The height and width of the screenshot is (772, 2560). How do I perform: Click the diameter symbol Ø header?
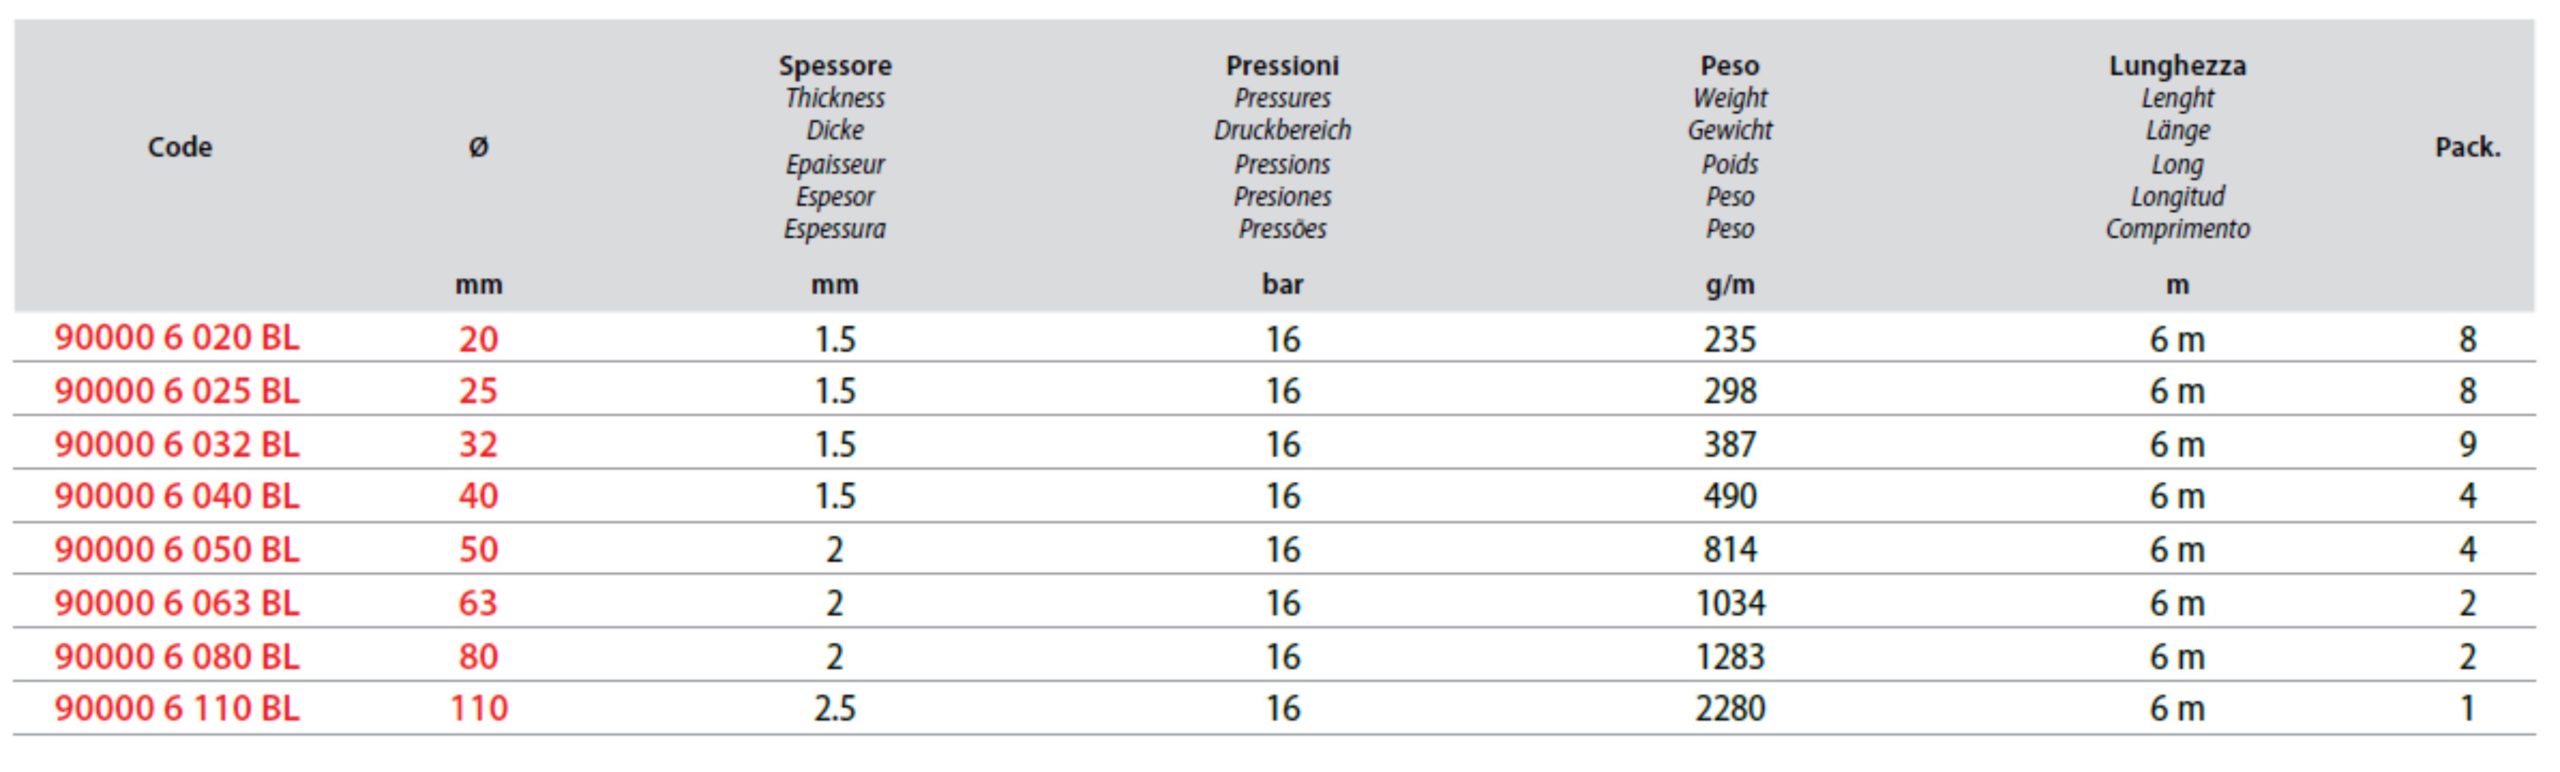coord(479,147)
